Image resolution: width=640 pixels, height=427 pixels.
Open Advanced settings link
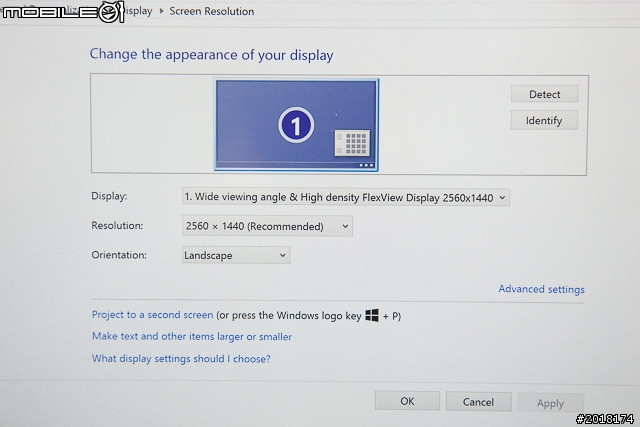click(x=541, y=289)
